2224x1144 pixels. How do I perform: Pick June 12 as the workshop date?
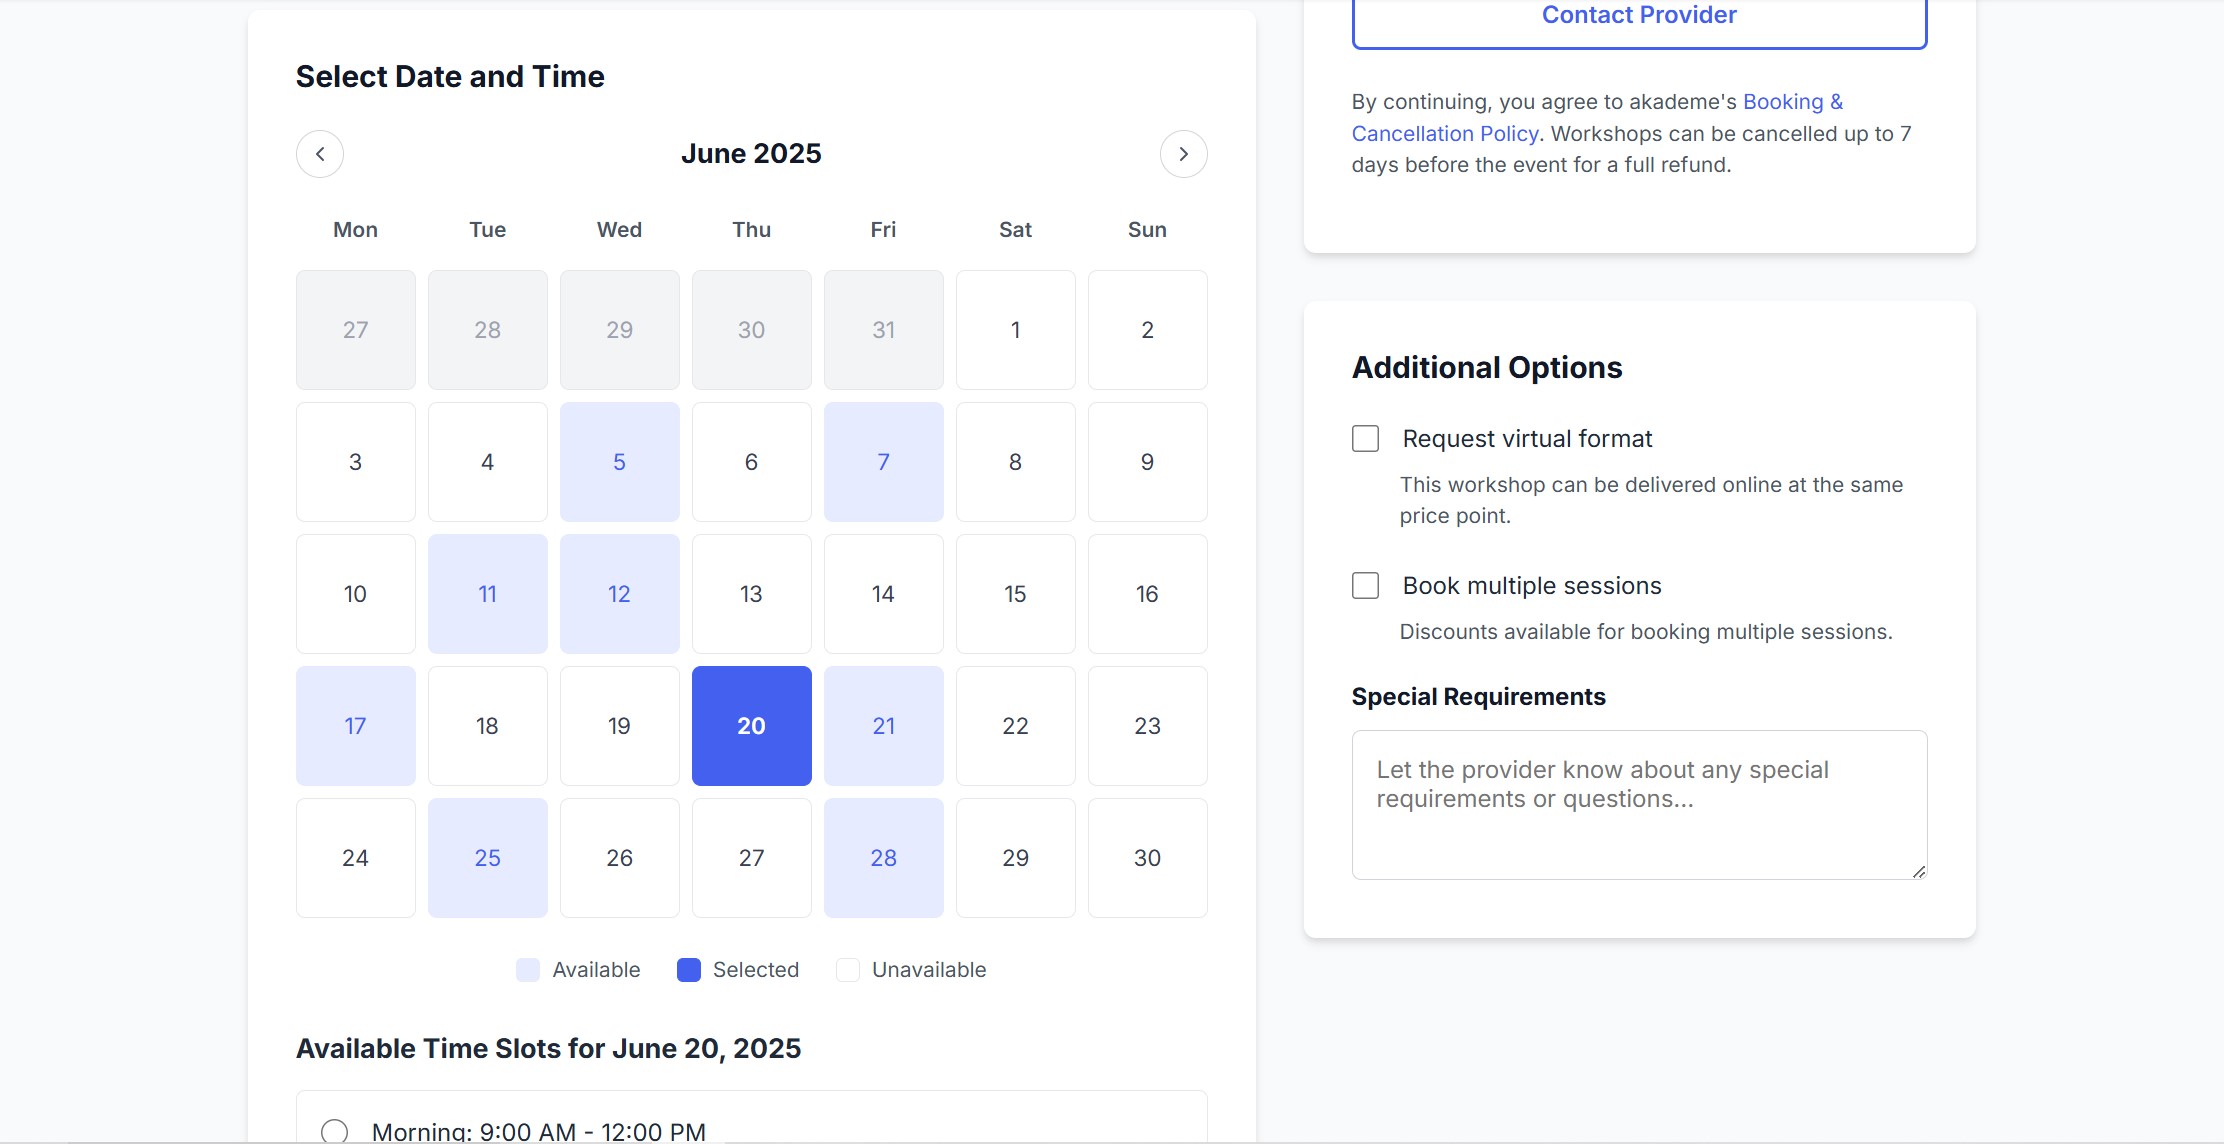click(619, 594)
